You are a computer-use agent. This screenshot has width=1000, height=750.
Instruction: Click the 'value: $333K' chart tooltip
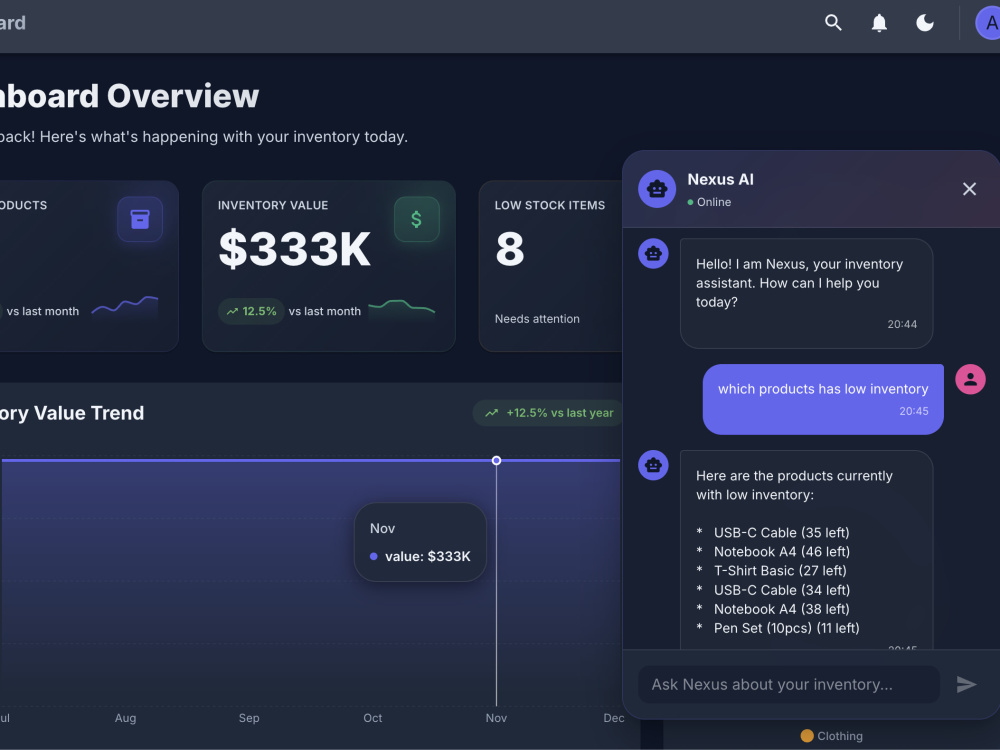click(420, 542)
